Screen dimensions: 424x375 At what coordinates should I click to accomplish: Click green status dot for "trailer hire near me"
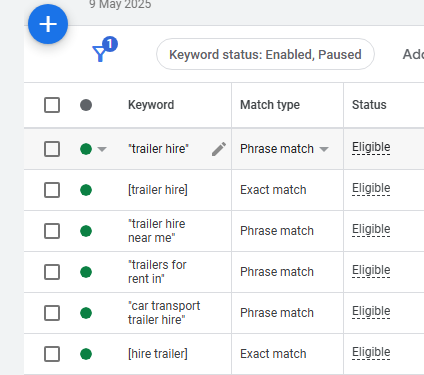click(x=86, y=231)
